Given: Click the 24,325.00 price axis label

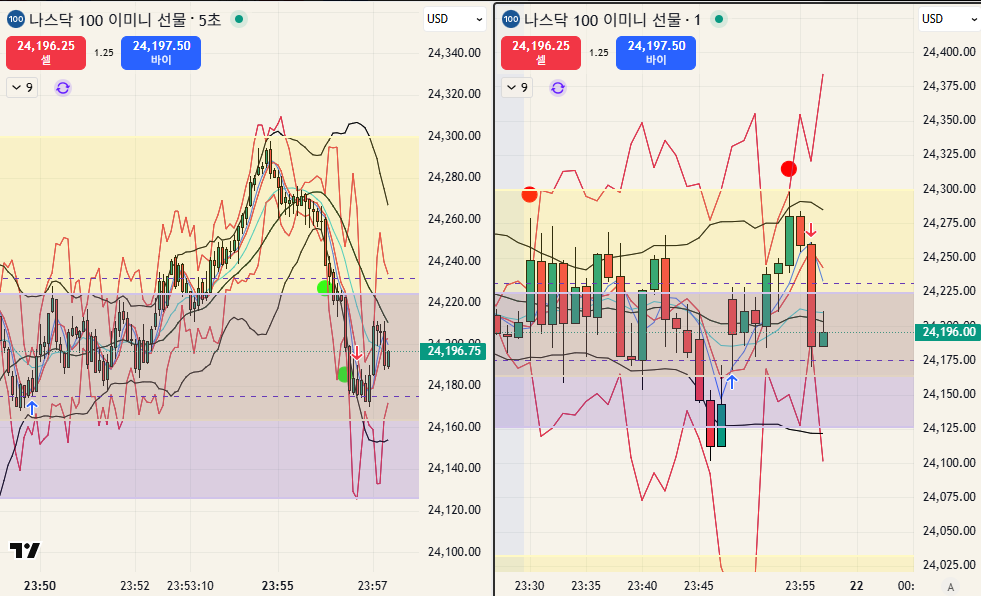Looking at the screenshot, I should [949, 154].
